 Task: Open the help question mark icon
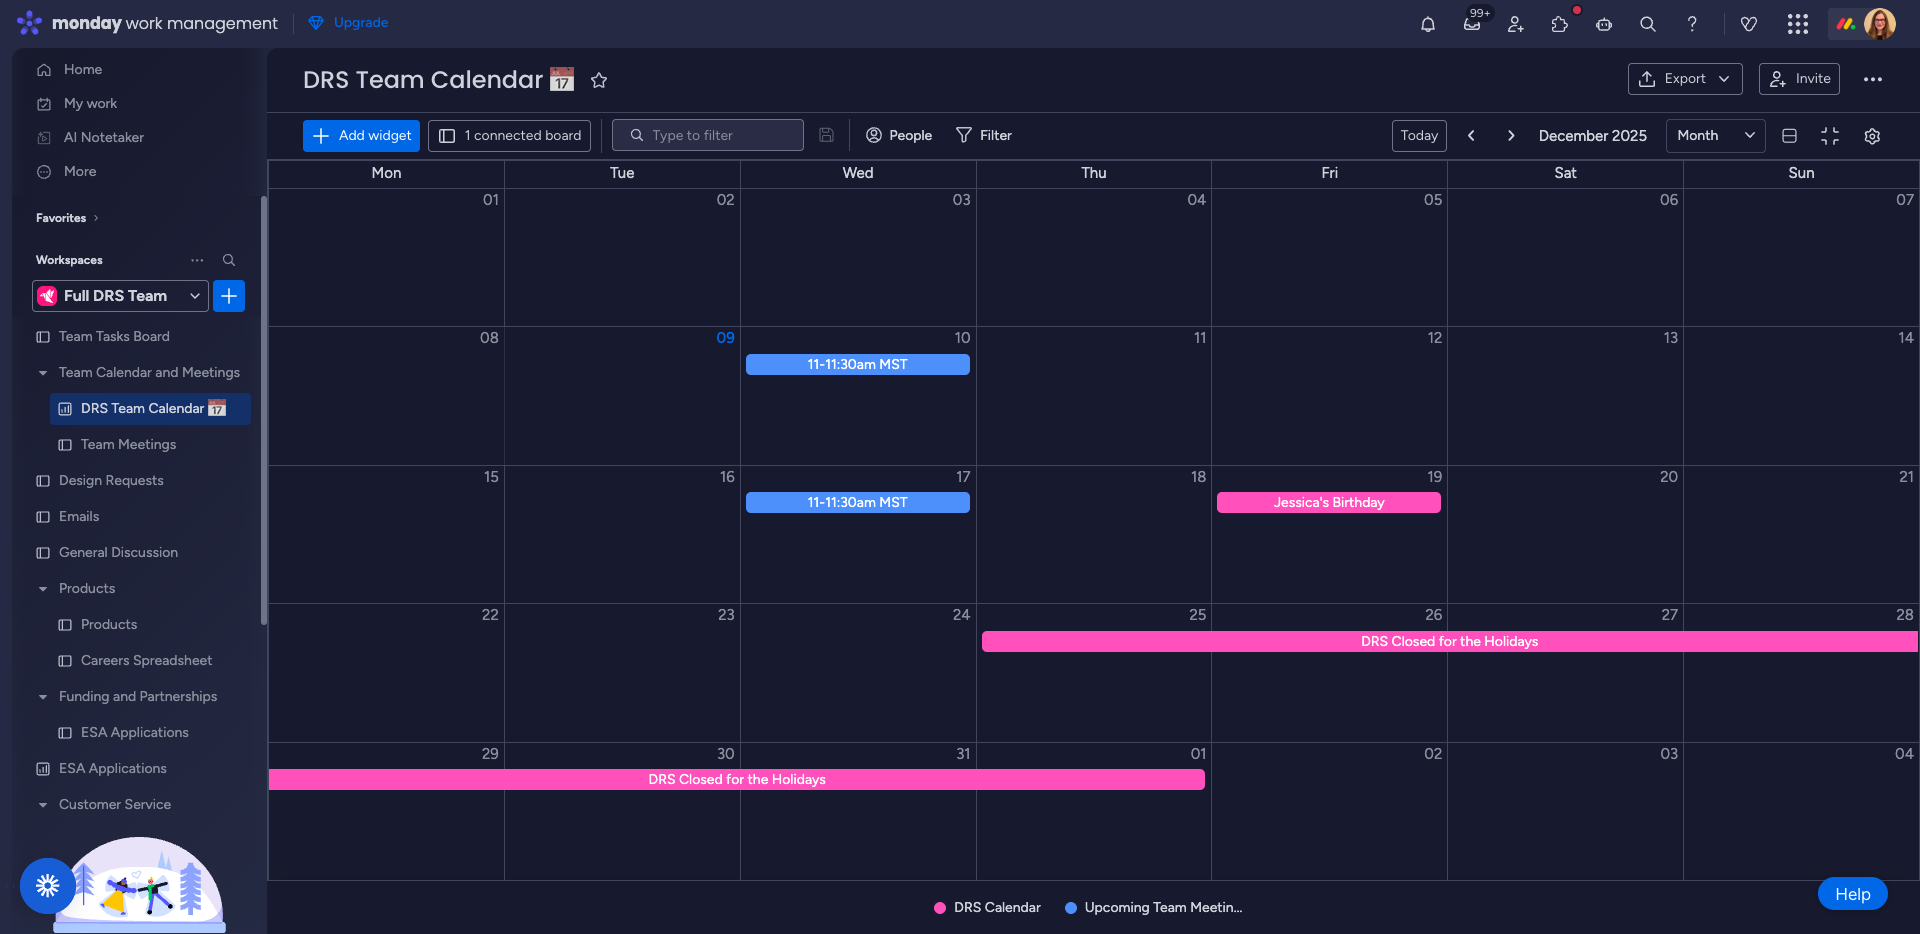(x=1692, y=24)
